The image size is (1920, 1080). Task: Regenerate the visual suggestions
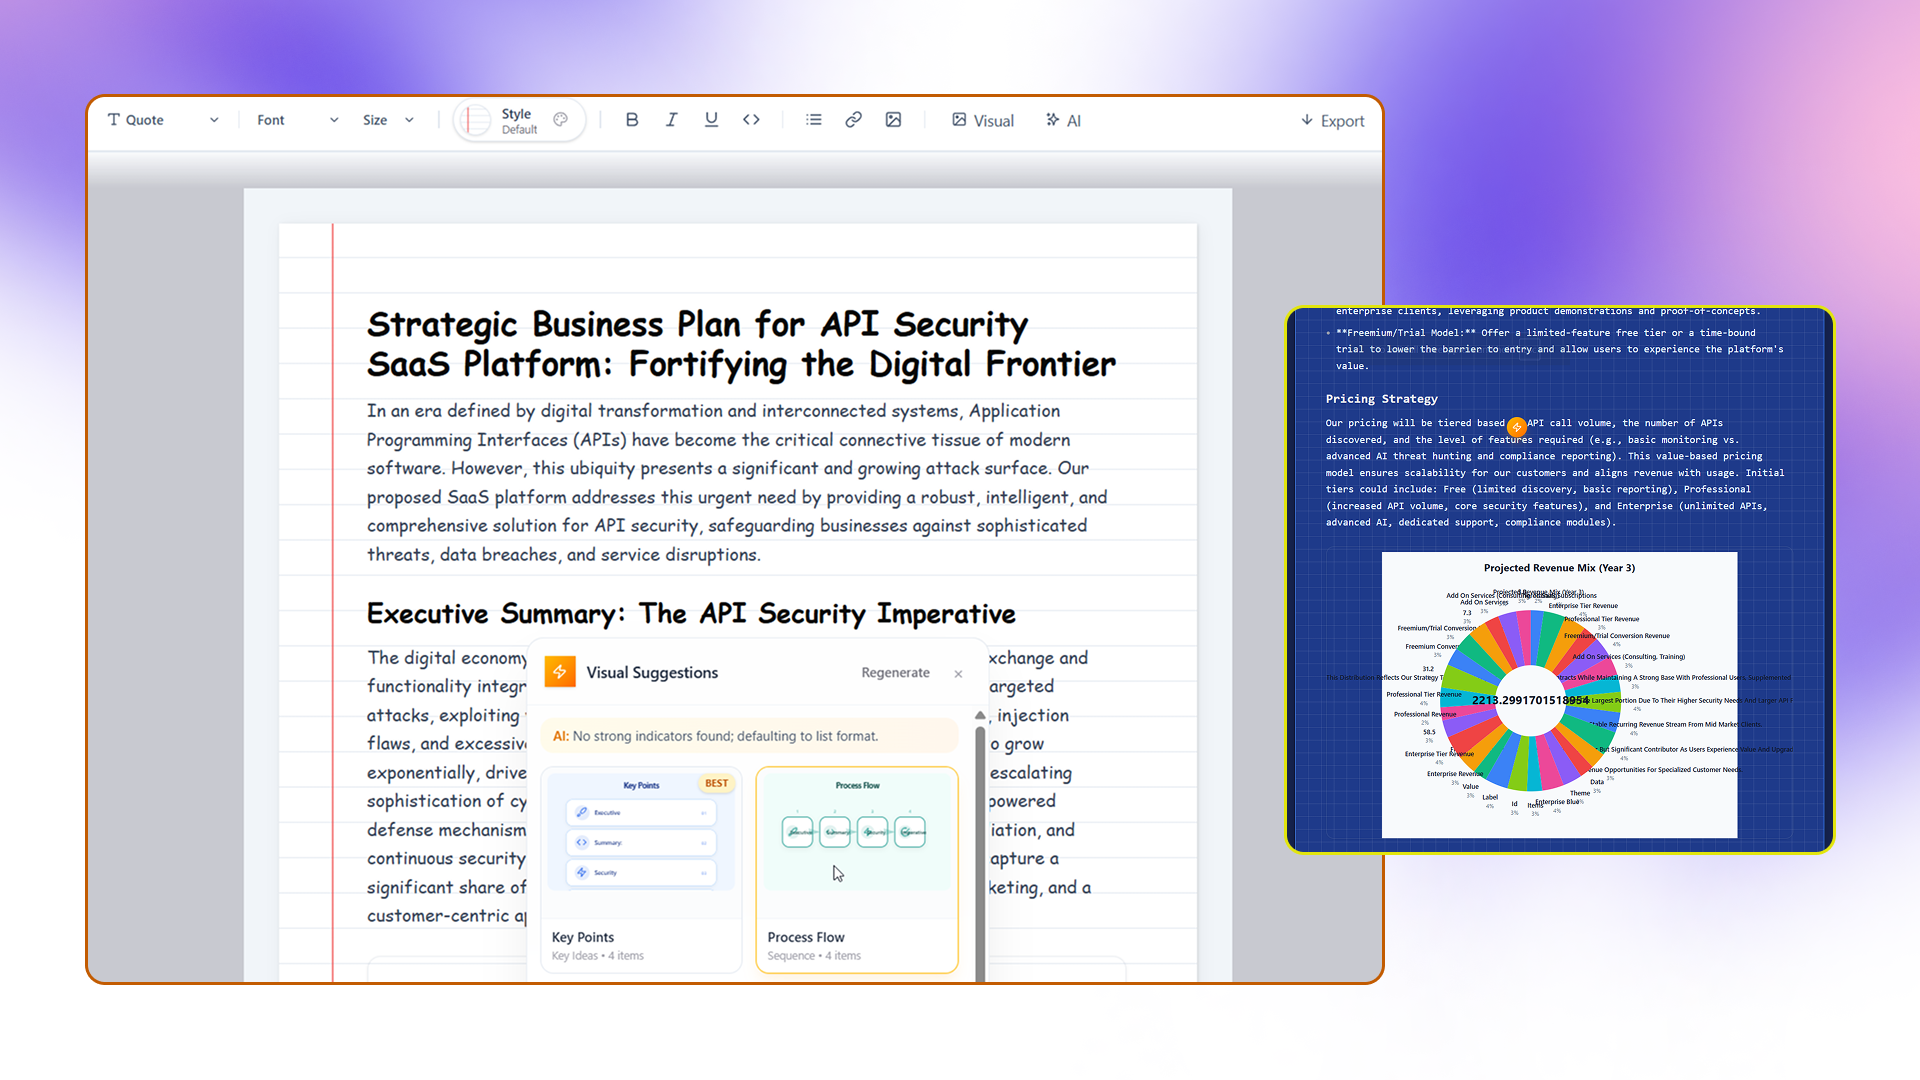click(x=895, y=673)
